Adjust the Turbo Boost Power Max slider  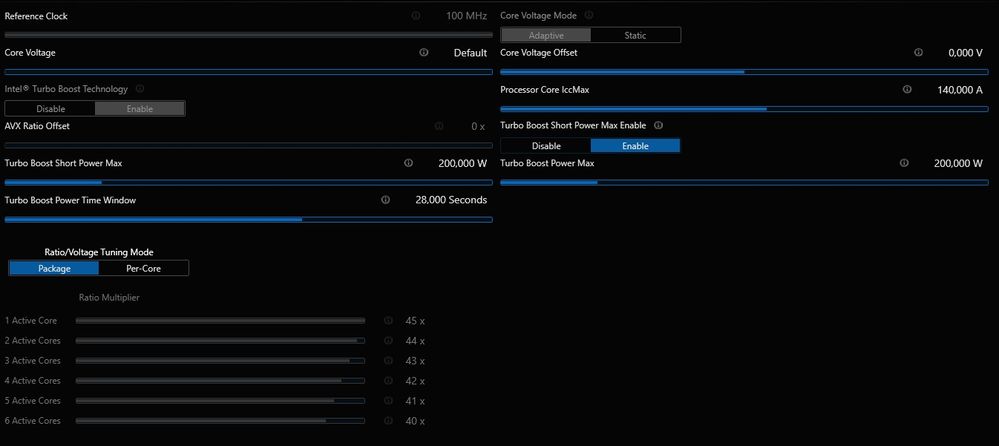[744, 182]
